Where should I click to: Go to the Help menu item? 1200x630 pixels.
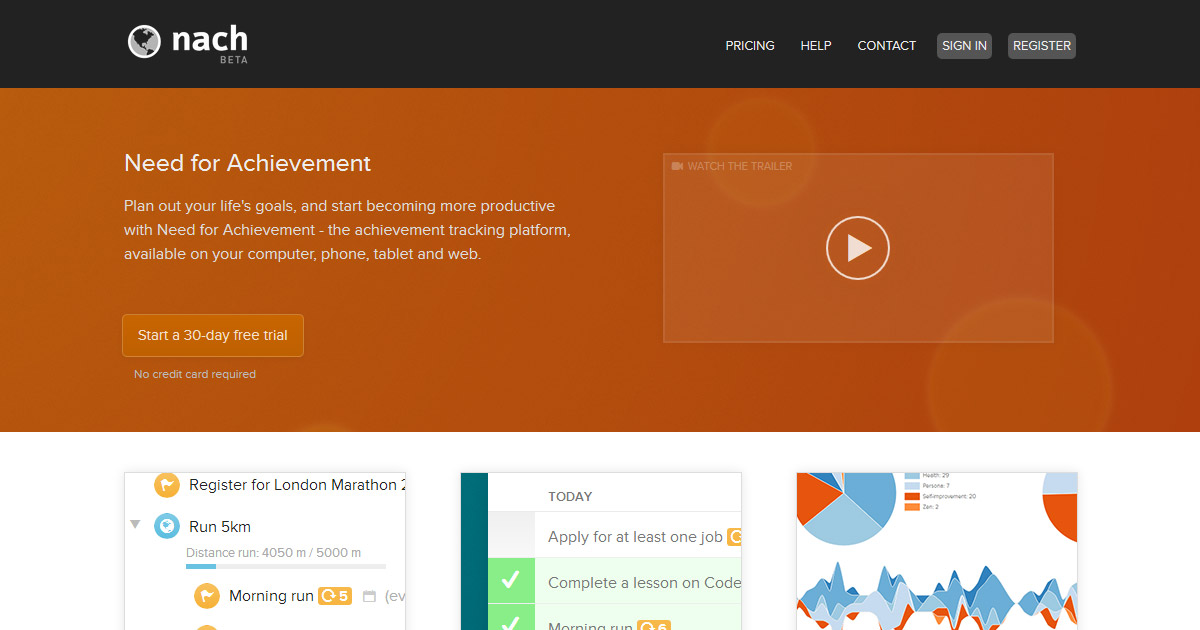point(815,46)
